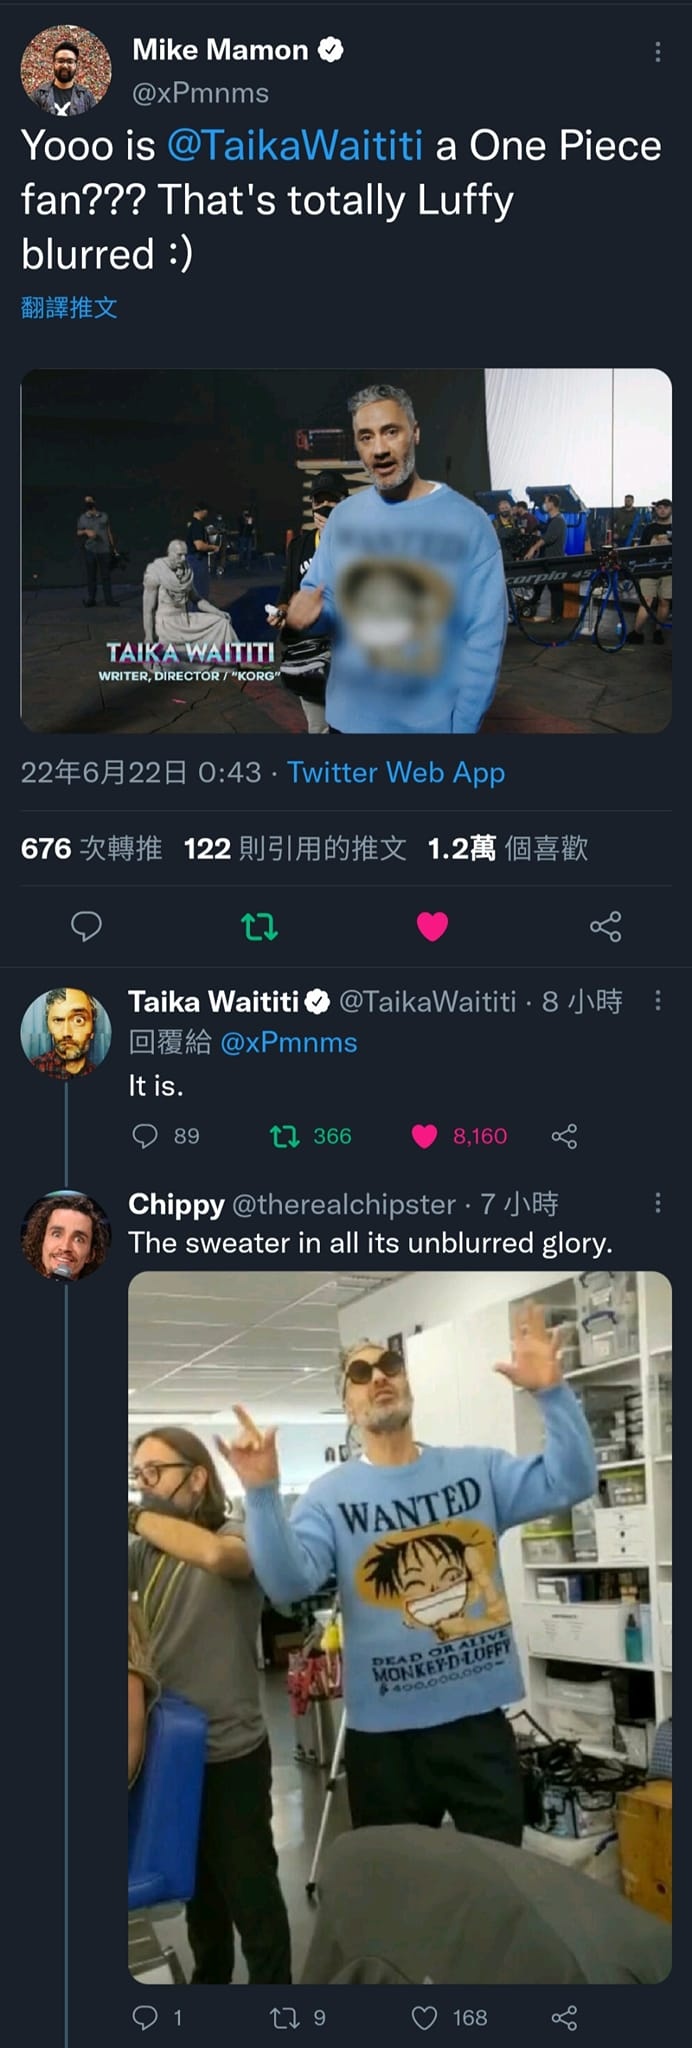692x2048 pixels.
Task: Open the three-dot menu on Mike Mamon's tweet
Action: pos(657,52)
